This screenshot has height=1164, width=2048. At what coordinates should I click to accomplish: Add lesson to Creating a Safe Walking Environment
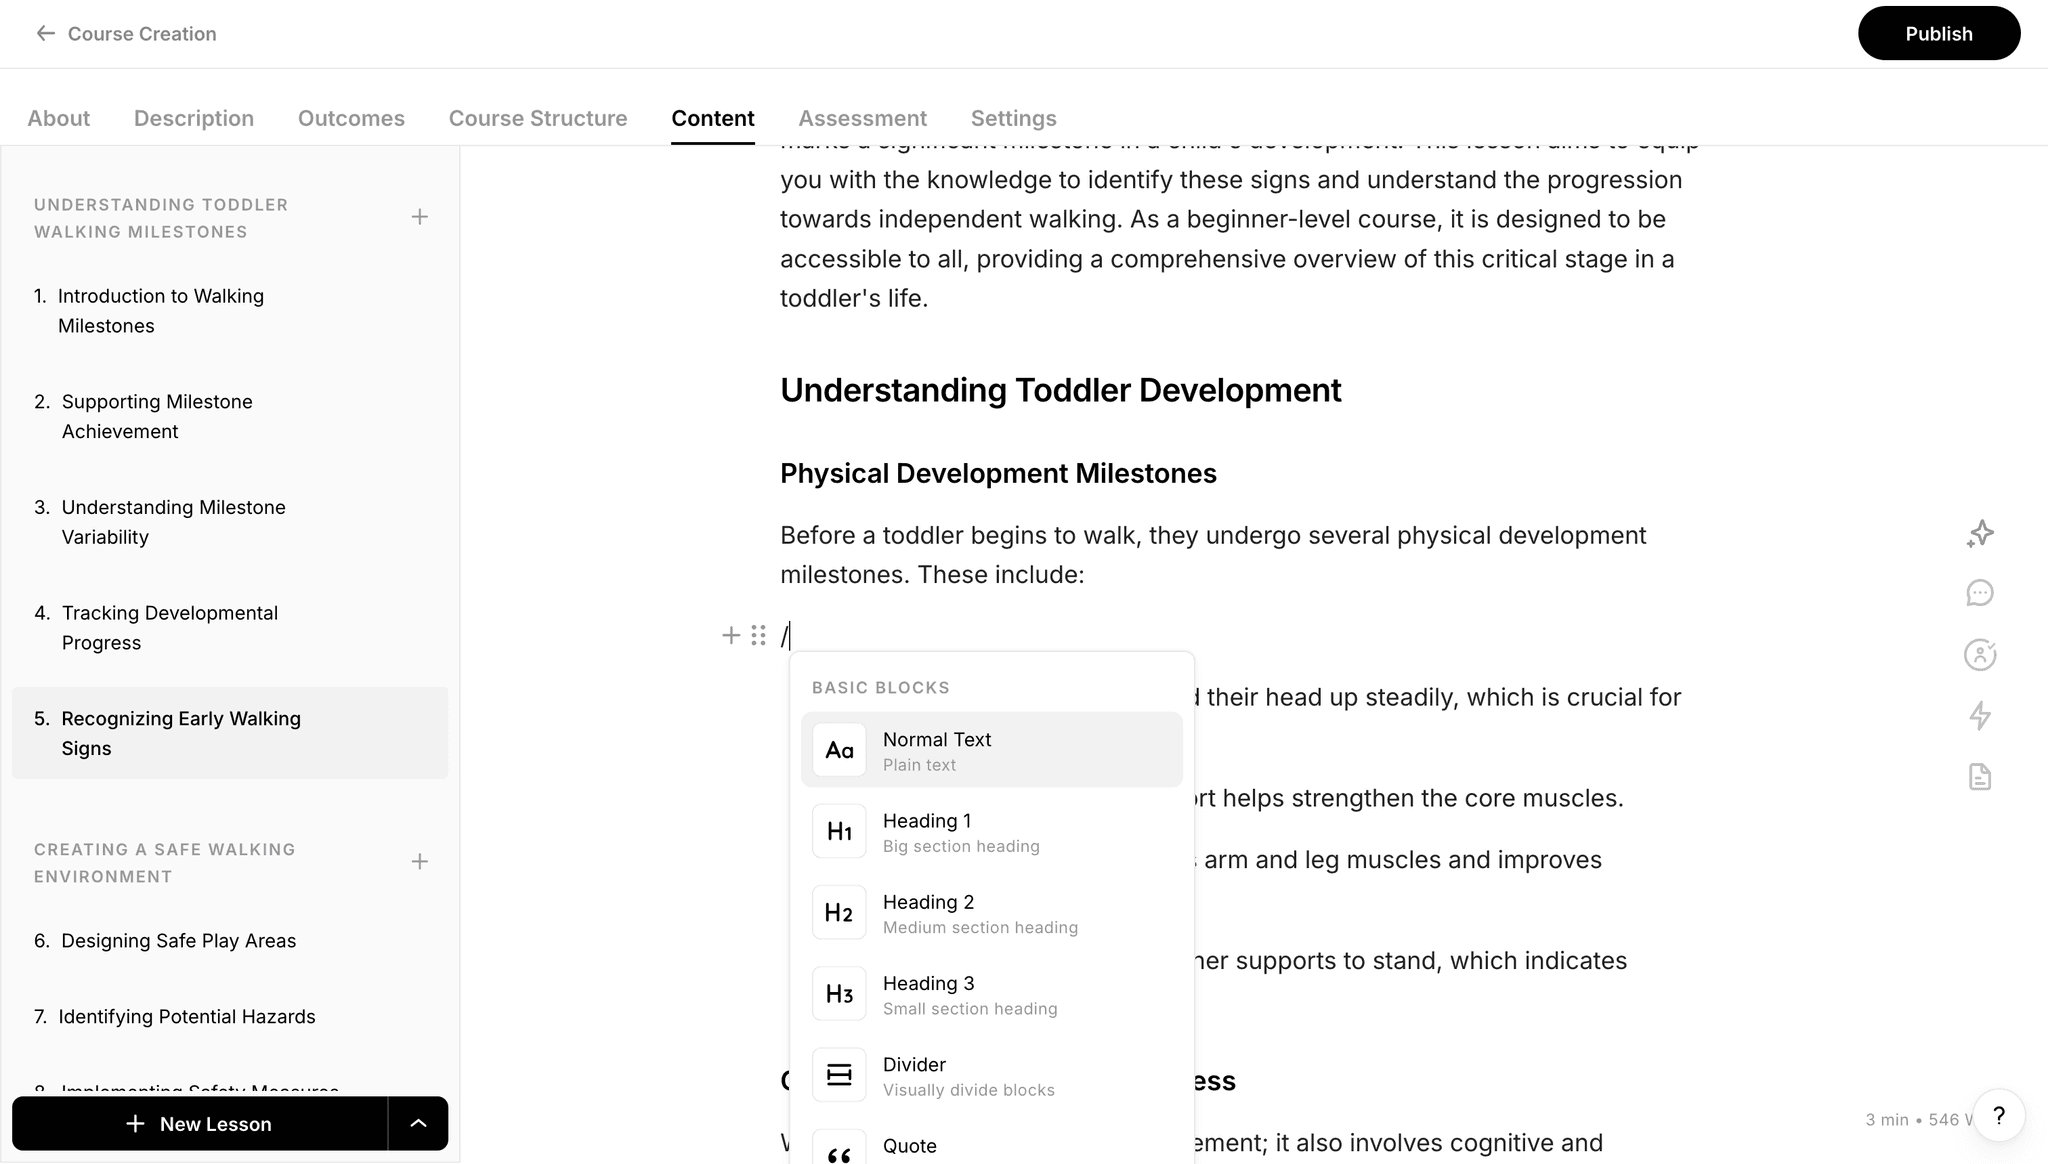point(420,862)
